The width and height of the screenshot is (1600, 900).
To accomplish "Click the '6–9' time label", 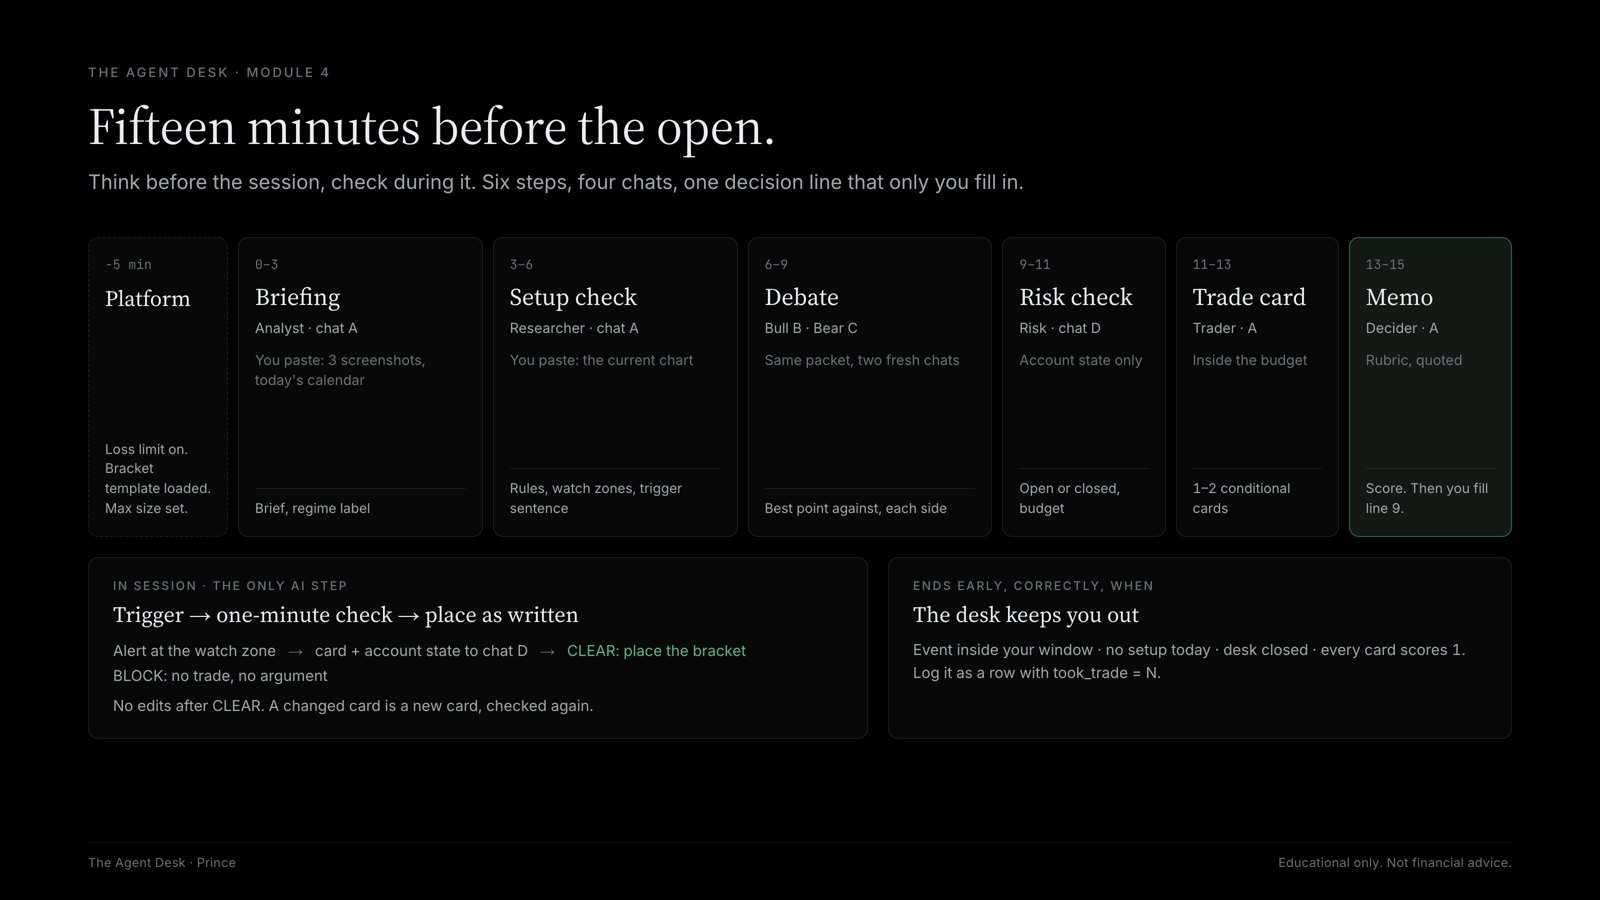I will (776, 265).
